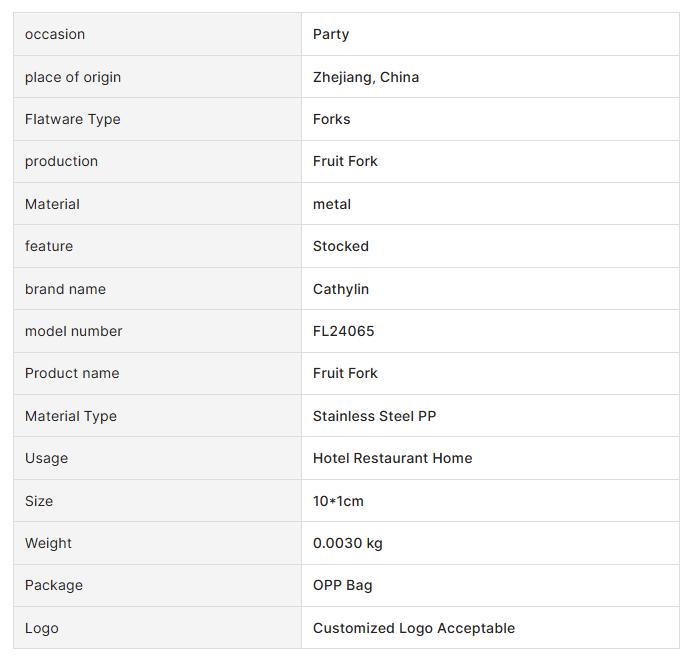Click the 'Logo' attribute label
This screenshot has width=692, height=657.
tap(42, 628)
